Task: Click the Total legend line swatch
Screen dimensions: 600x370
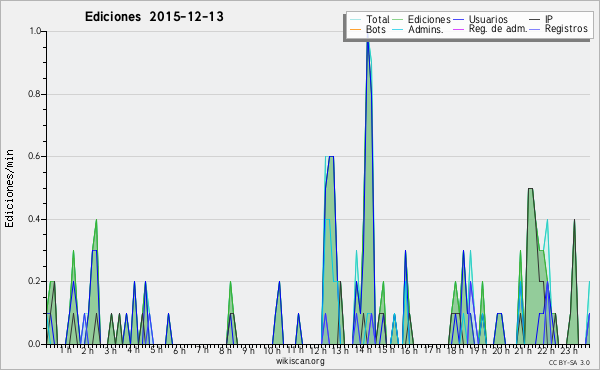Action: tap(355, 20)
